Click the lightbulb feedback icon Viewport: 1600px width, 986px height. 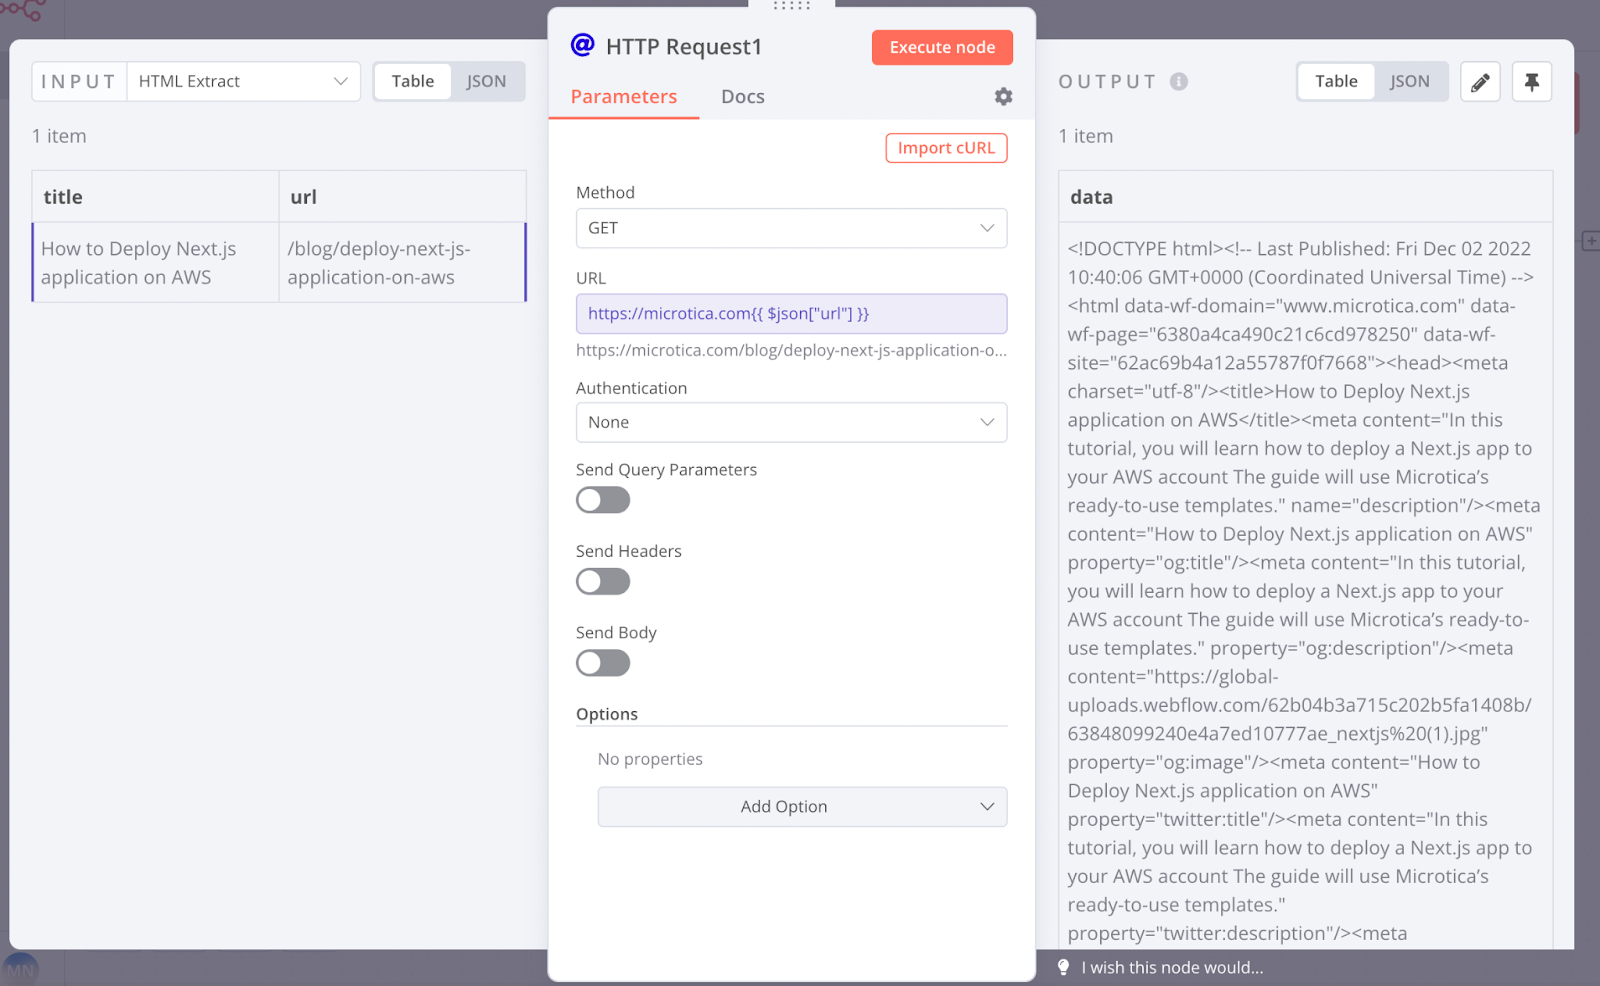[x=1063, y=967]
